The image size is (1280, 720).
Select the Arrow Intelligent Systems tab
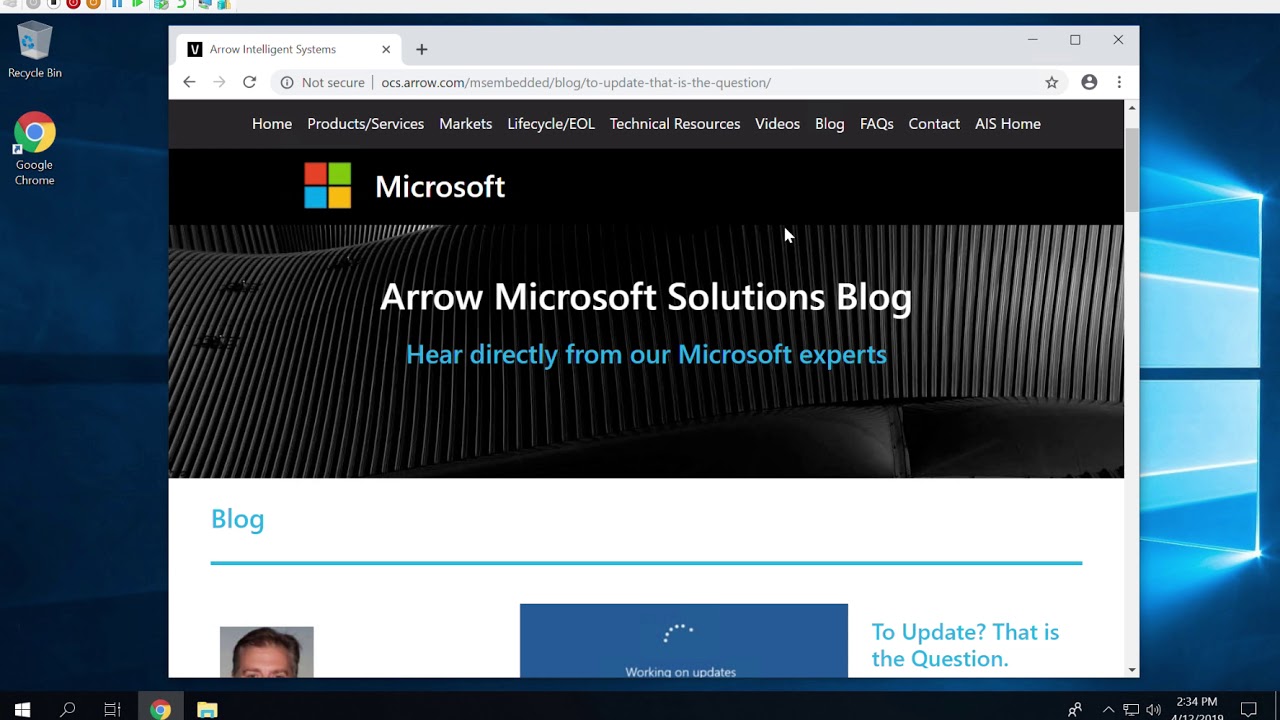[x=288, y=49]
